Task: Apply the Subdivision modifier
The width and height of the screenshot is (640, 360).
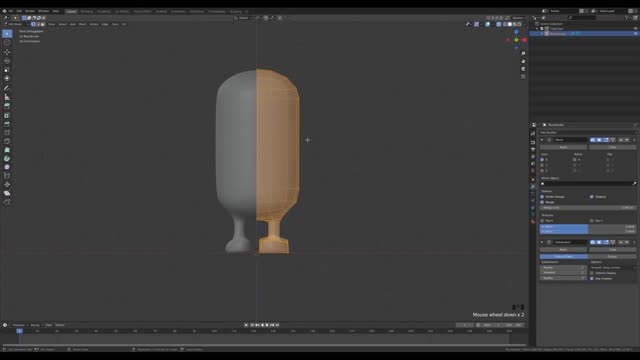Action: click(563, 249)
